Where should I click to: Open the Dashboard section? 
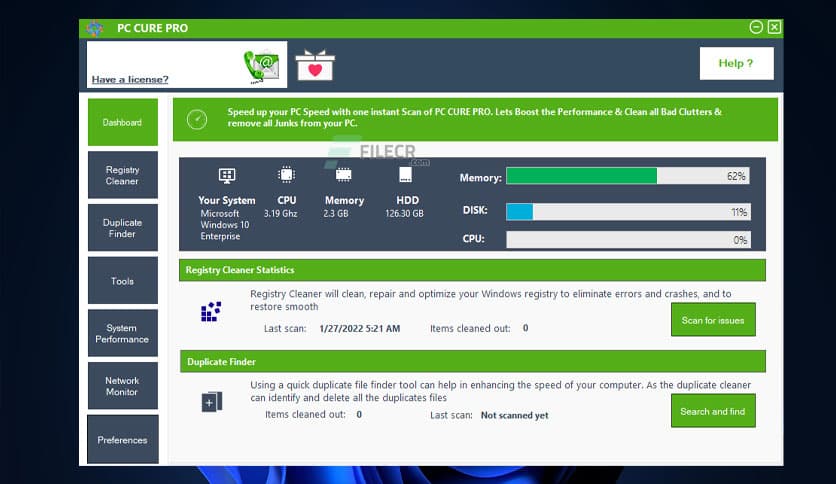123,122
